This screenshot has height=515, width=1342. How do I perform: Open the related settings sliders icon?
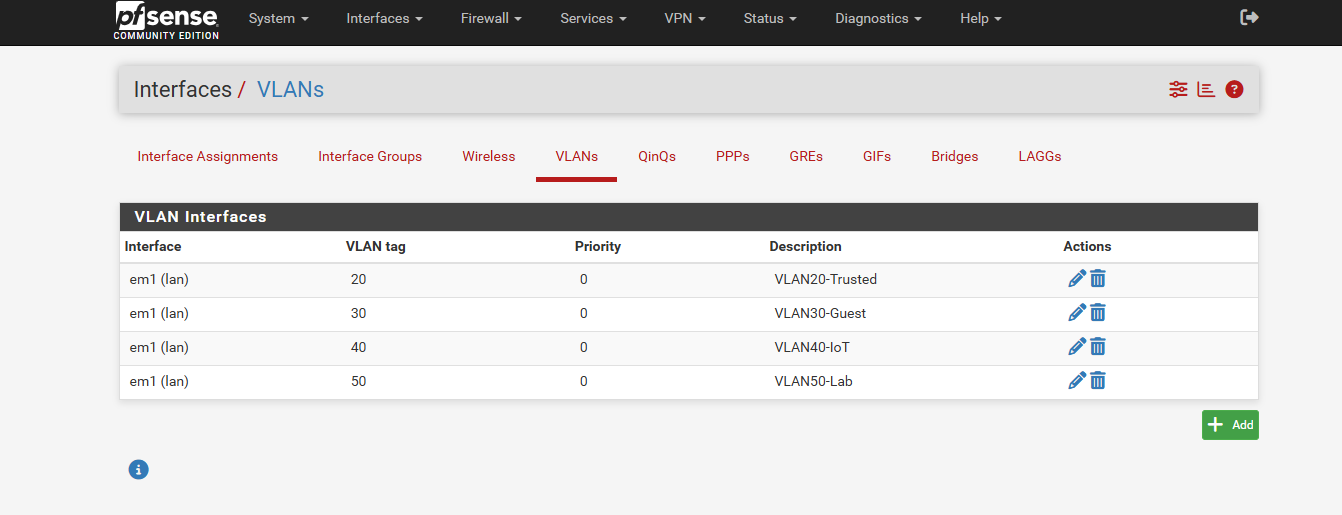(x=1178, y=89)
